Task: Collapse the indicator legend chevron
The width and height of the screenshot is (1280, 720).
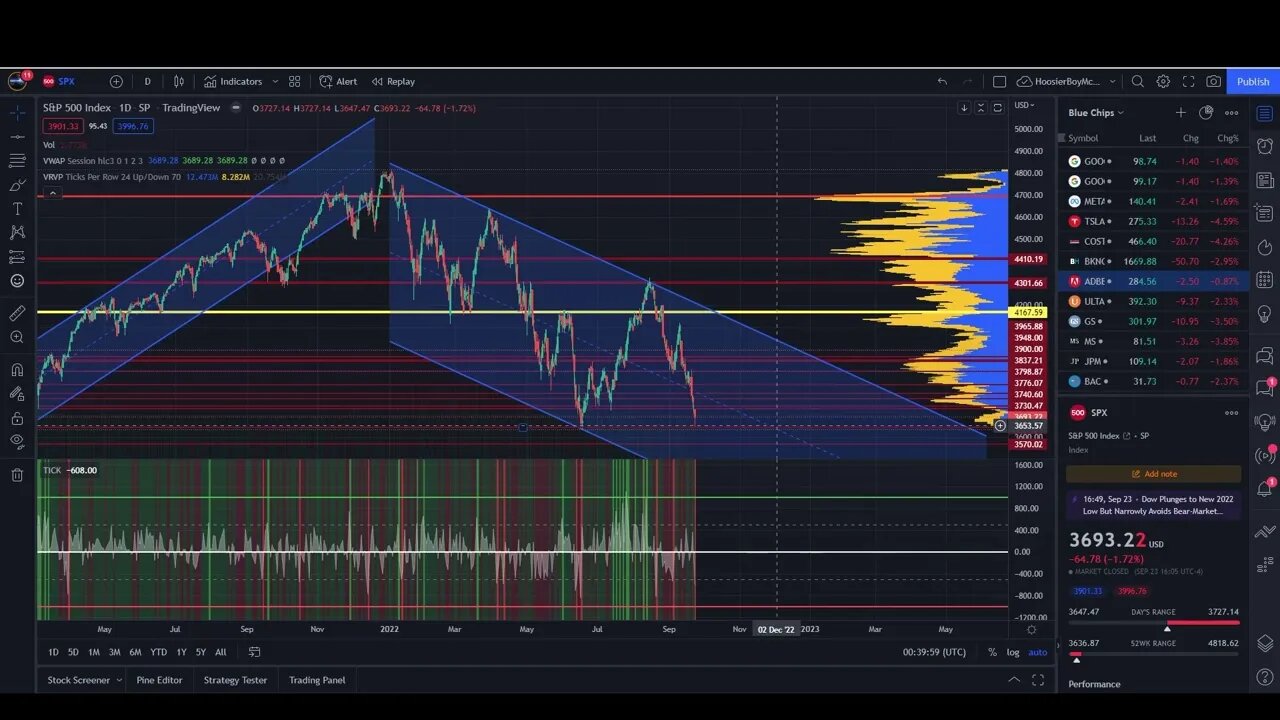Action: pos(53,193)
